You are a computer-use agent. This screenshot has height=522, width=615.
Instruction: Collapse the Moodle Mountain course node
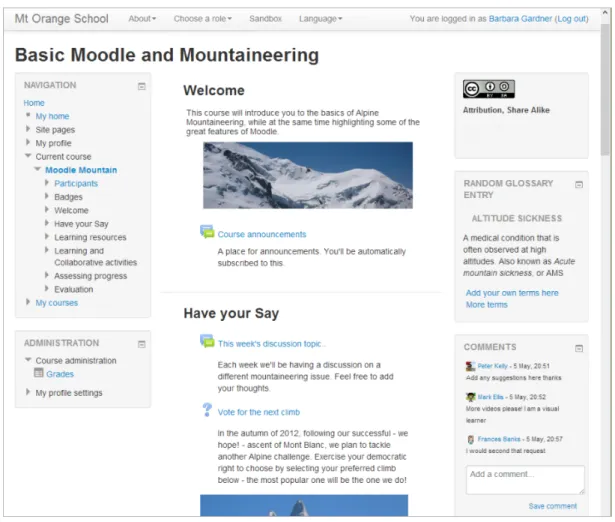[x=37, y=169]
